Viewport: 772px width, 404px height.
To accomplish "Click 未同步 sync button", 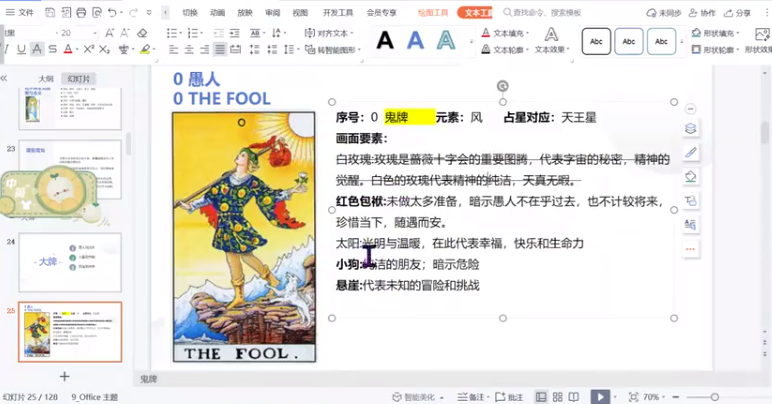I will tap(663, 13).
